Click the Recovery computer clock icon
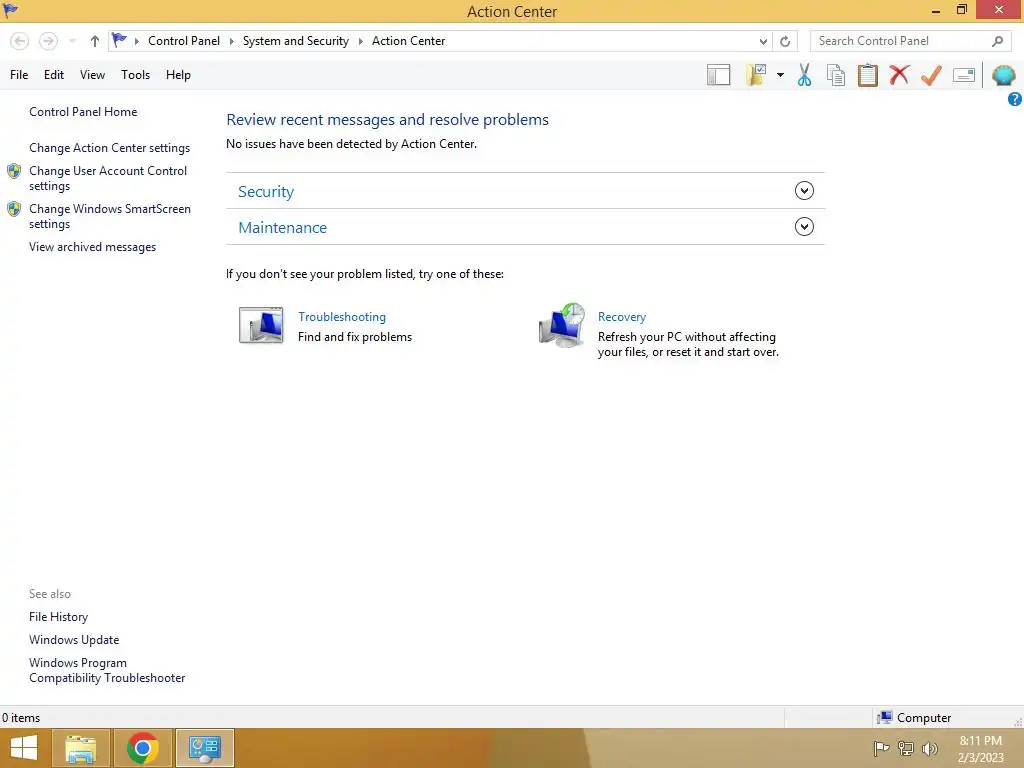 click(562, 325)
